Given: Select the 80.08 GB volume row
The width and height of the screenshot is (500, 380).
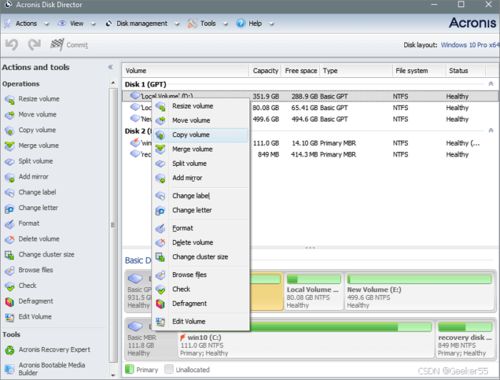Looking at the screenshot, I should pyautogui.click(x=310, y=108).
